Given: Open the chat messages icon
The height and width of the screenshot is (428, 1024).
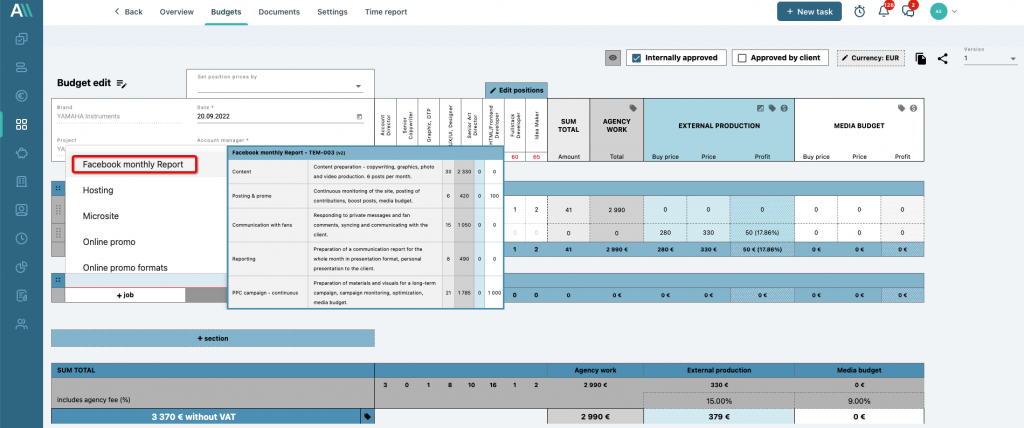Looking at the screenshot, I should click(908, 11).
